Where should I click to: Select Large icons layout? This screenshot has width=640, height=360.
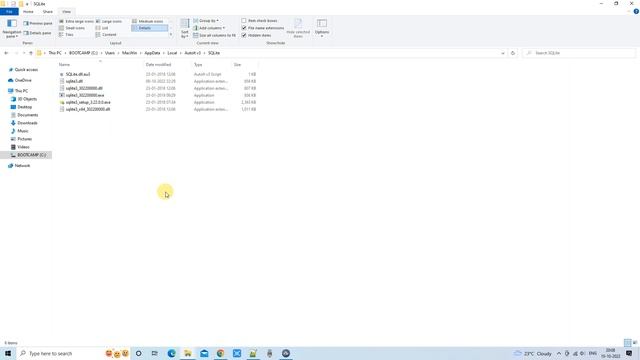pyautogui.click(x=109, y=21)
